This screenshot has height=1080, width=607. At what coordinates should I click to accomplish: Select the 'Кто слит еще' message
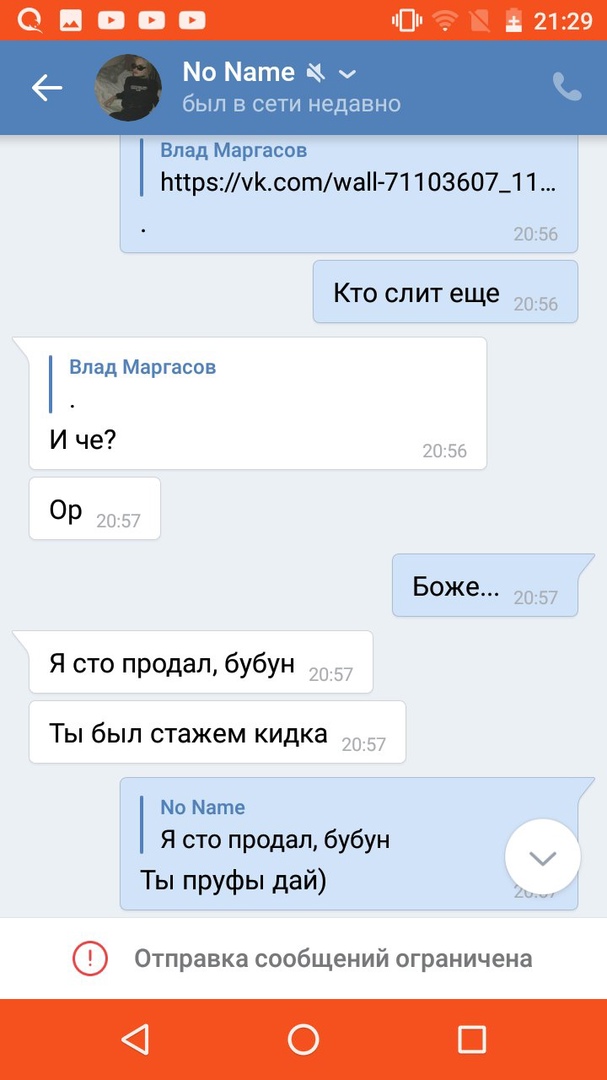coord(416,293)
